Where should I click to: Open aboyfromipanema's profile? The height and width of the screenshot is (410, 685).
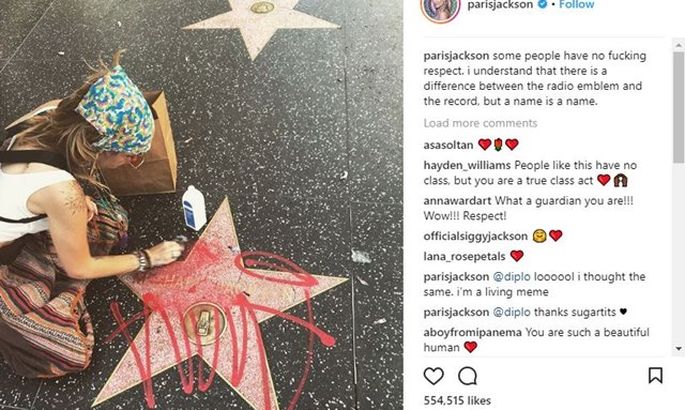click(472, 333)
